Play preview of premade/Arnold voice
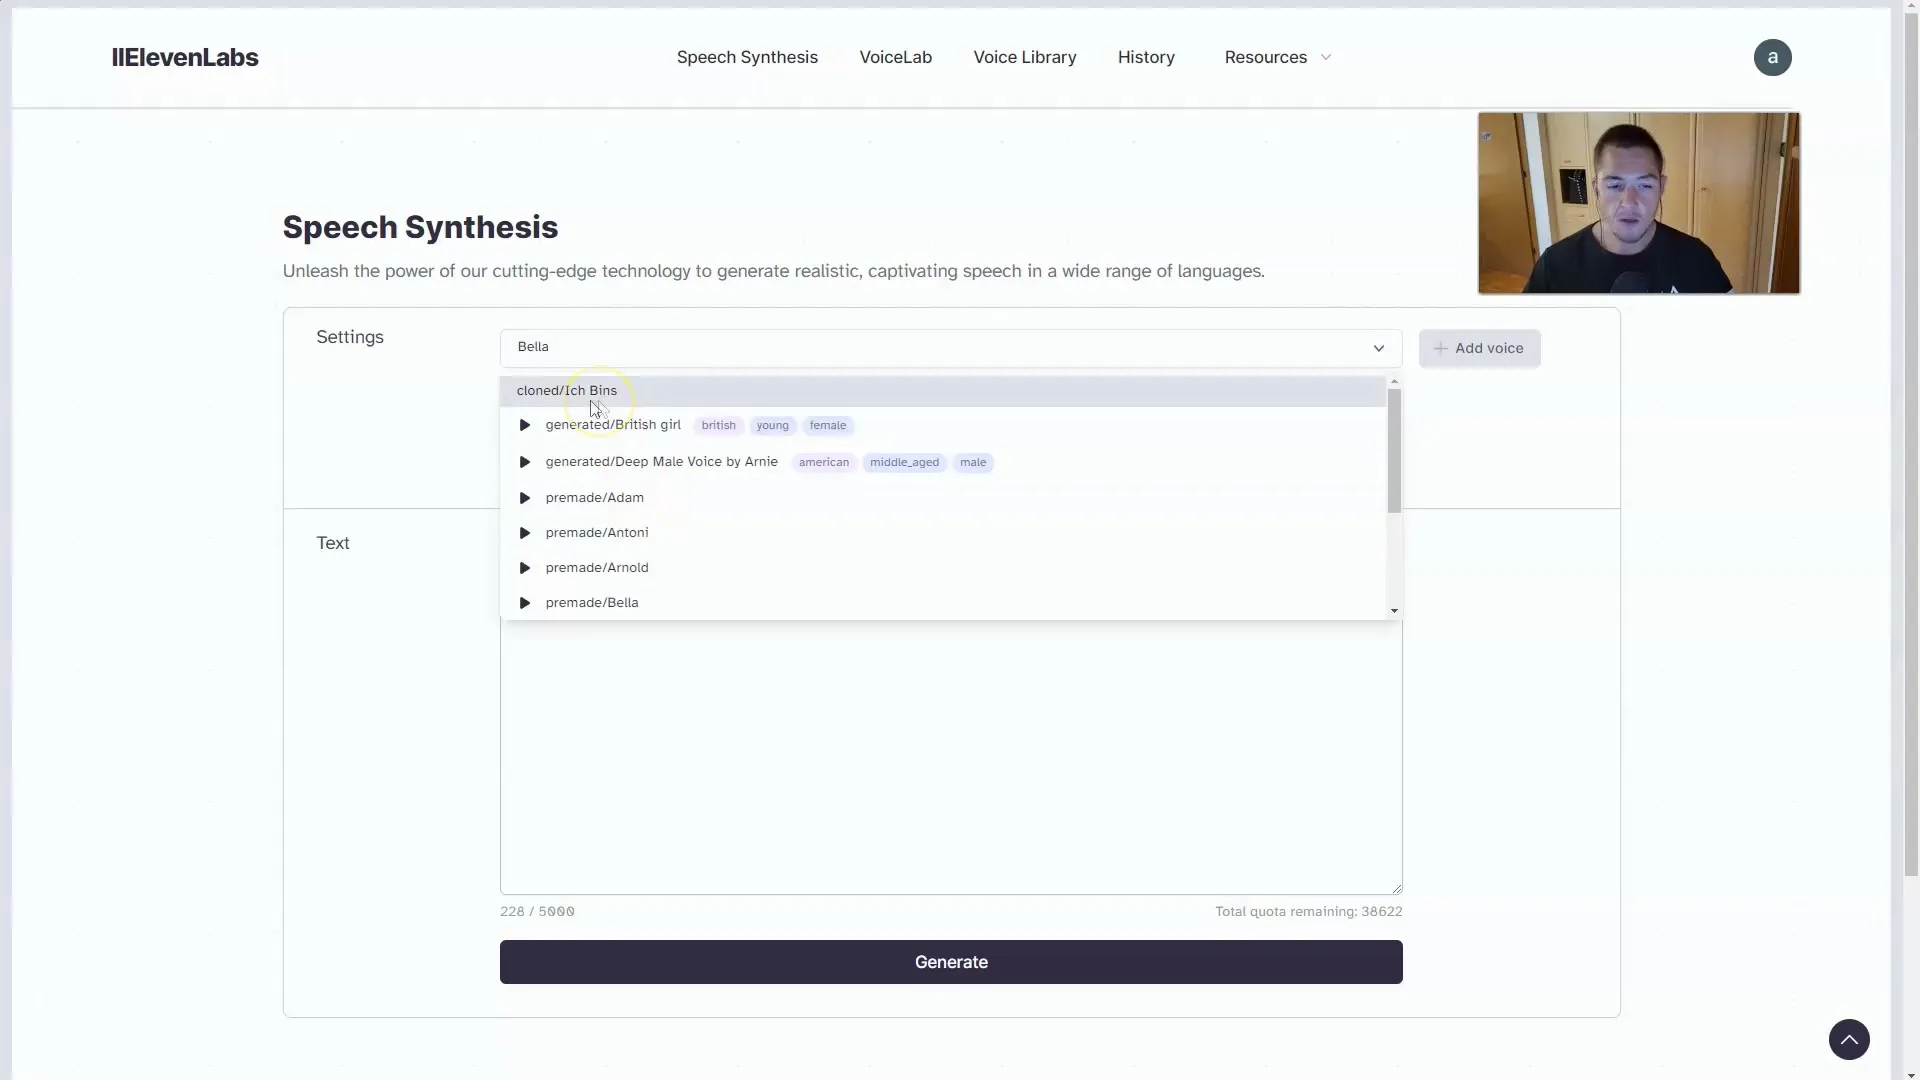The image size is (1920, 1080). pyautogui.click(x=524, y=568)
